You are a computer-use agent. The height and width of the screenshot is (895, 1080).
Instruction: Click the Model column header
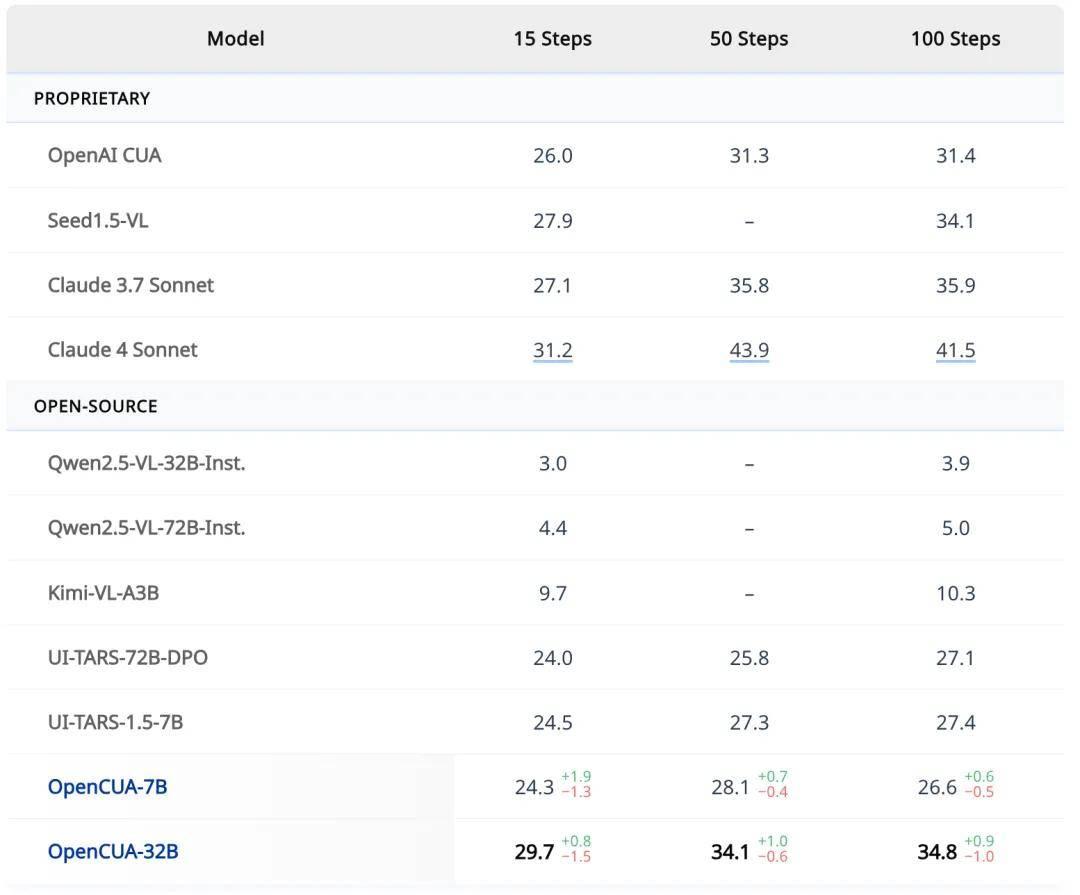236,39
